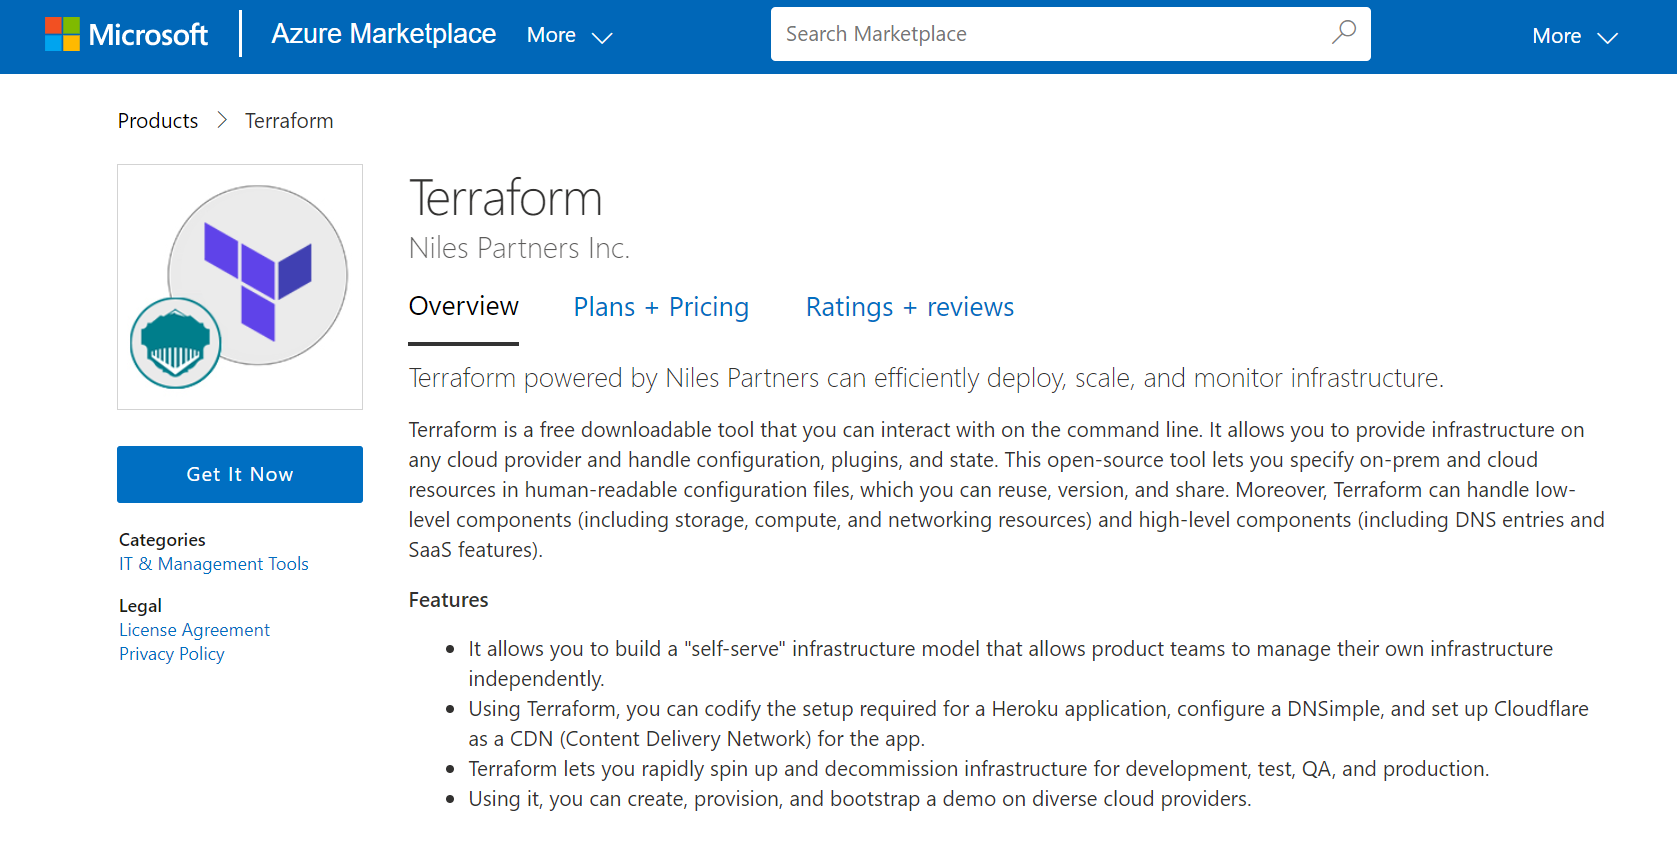Click the Niles Partners teal badge icon
This screenshot has height=846, width=1677.
coord(176,343)
